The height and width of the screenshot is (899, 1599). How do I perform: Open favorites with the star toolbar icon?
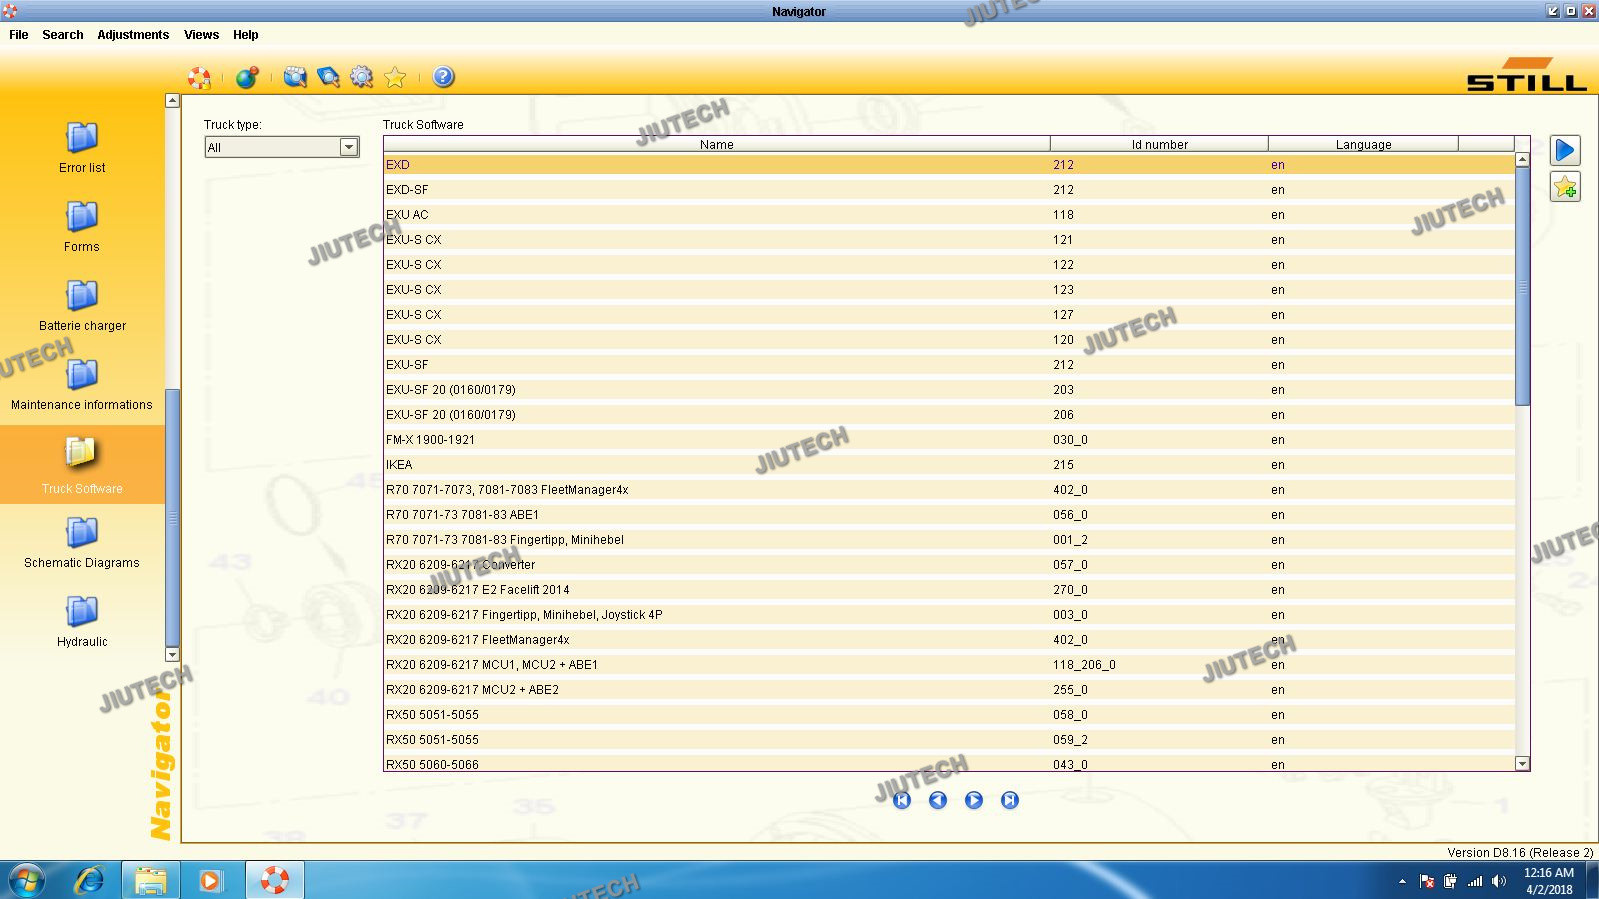(x=395, y=77)
